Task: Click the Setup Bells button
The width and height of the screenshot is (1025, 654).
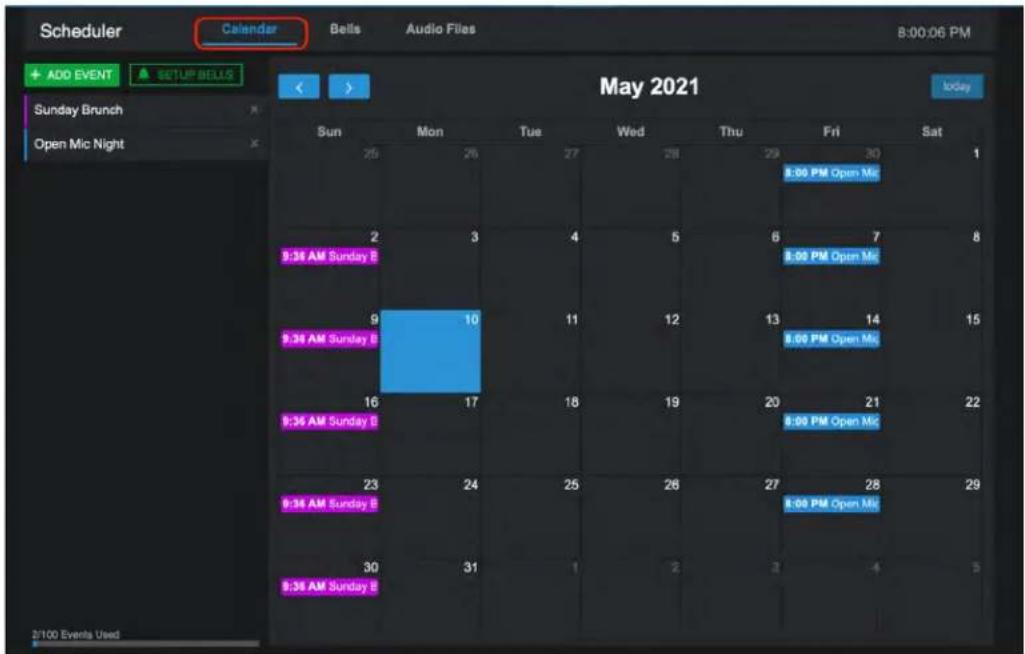Action: pyautogui.click(x=186, y=75)
